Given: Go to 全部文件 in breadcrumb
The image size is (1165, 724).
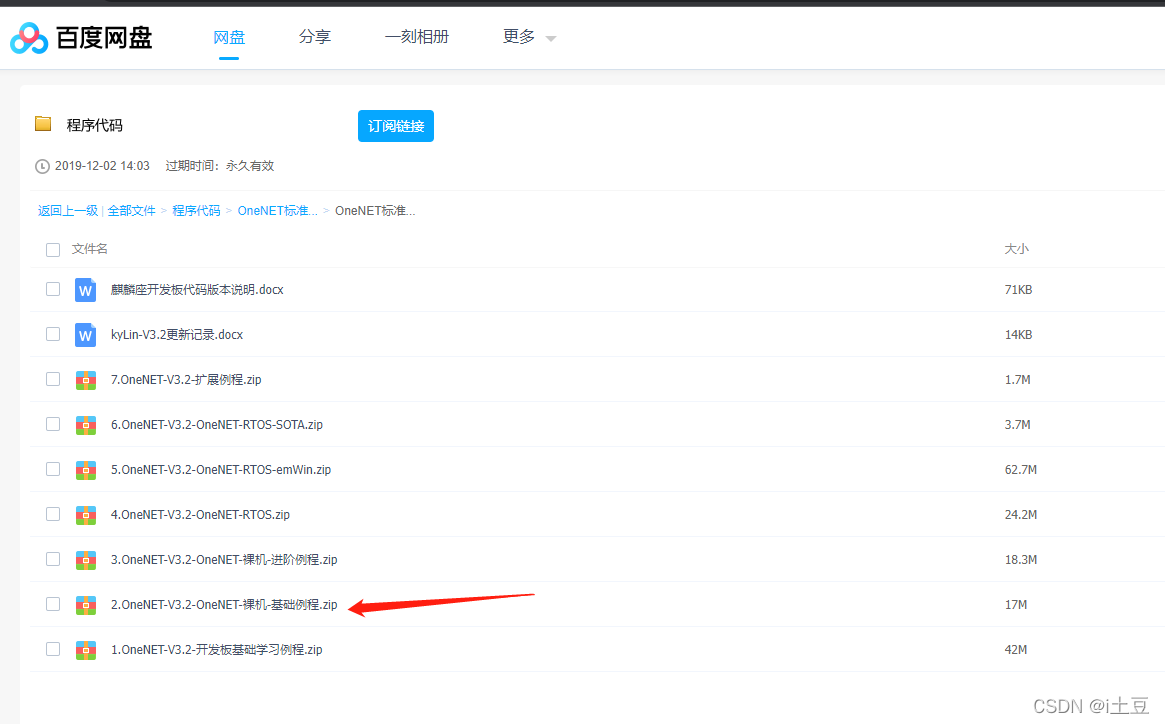Looking at the screenshot, I should point(132,211).
